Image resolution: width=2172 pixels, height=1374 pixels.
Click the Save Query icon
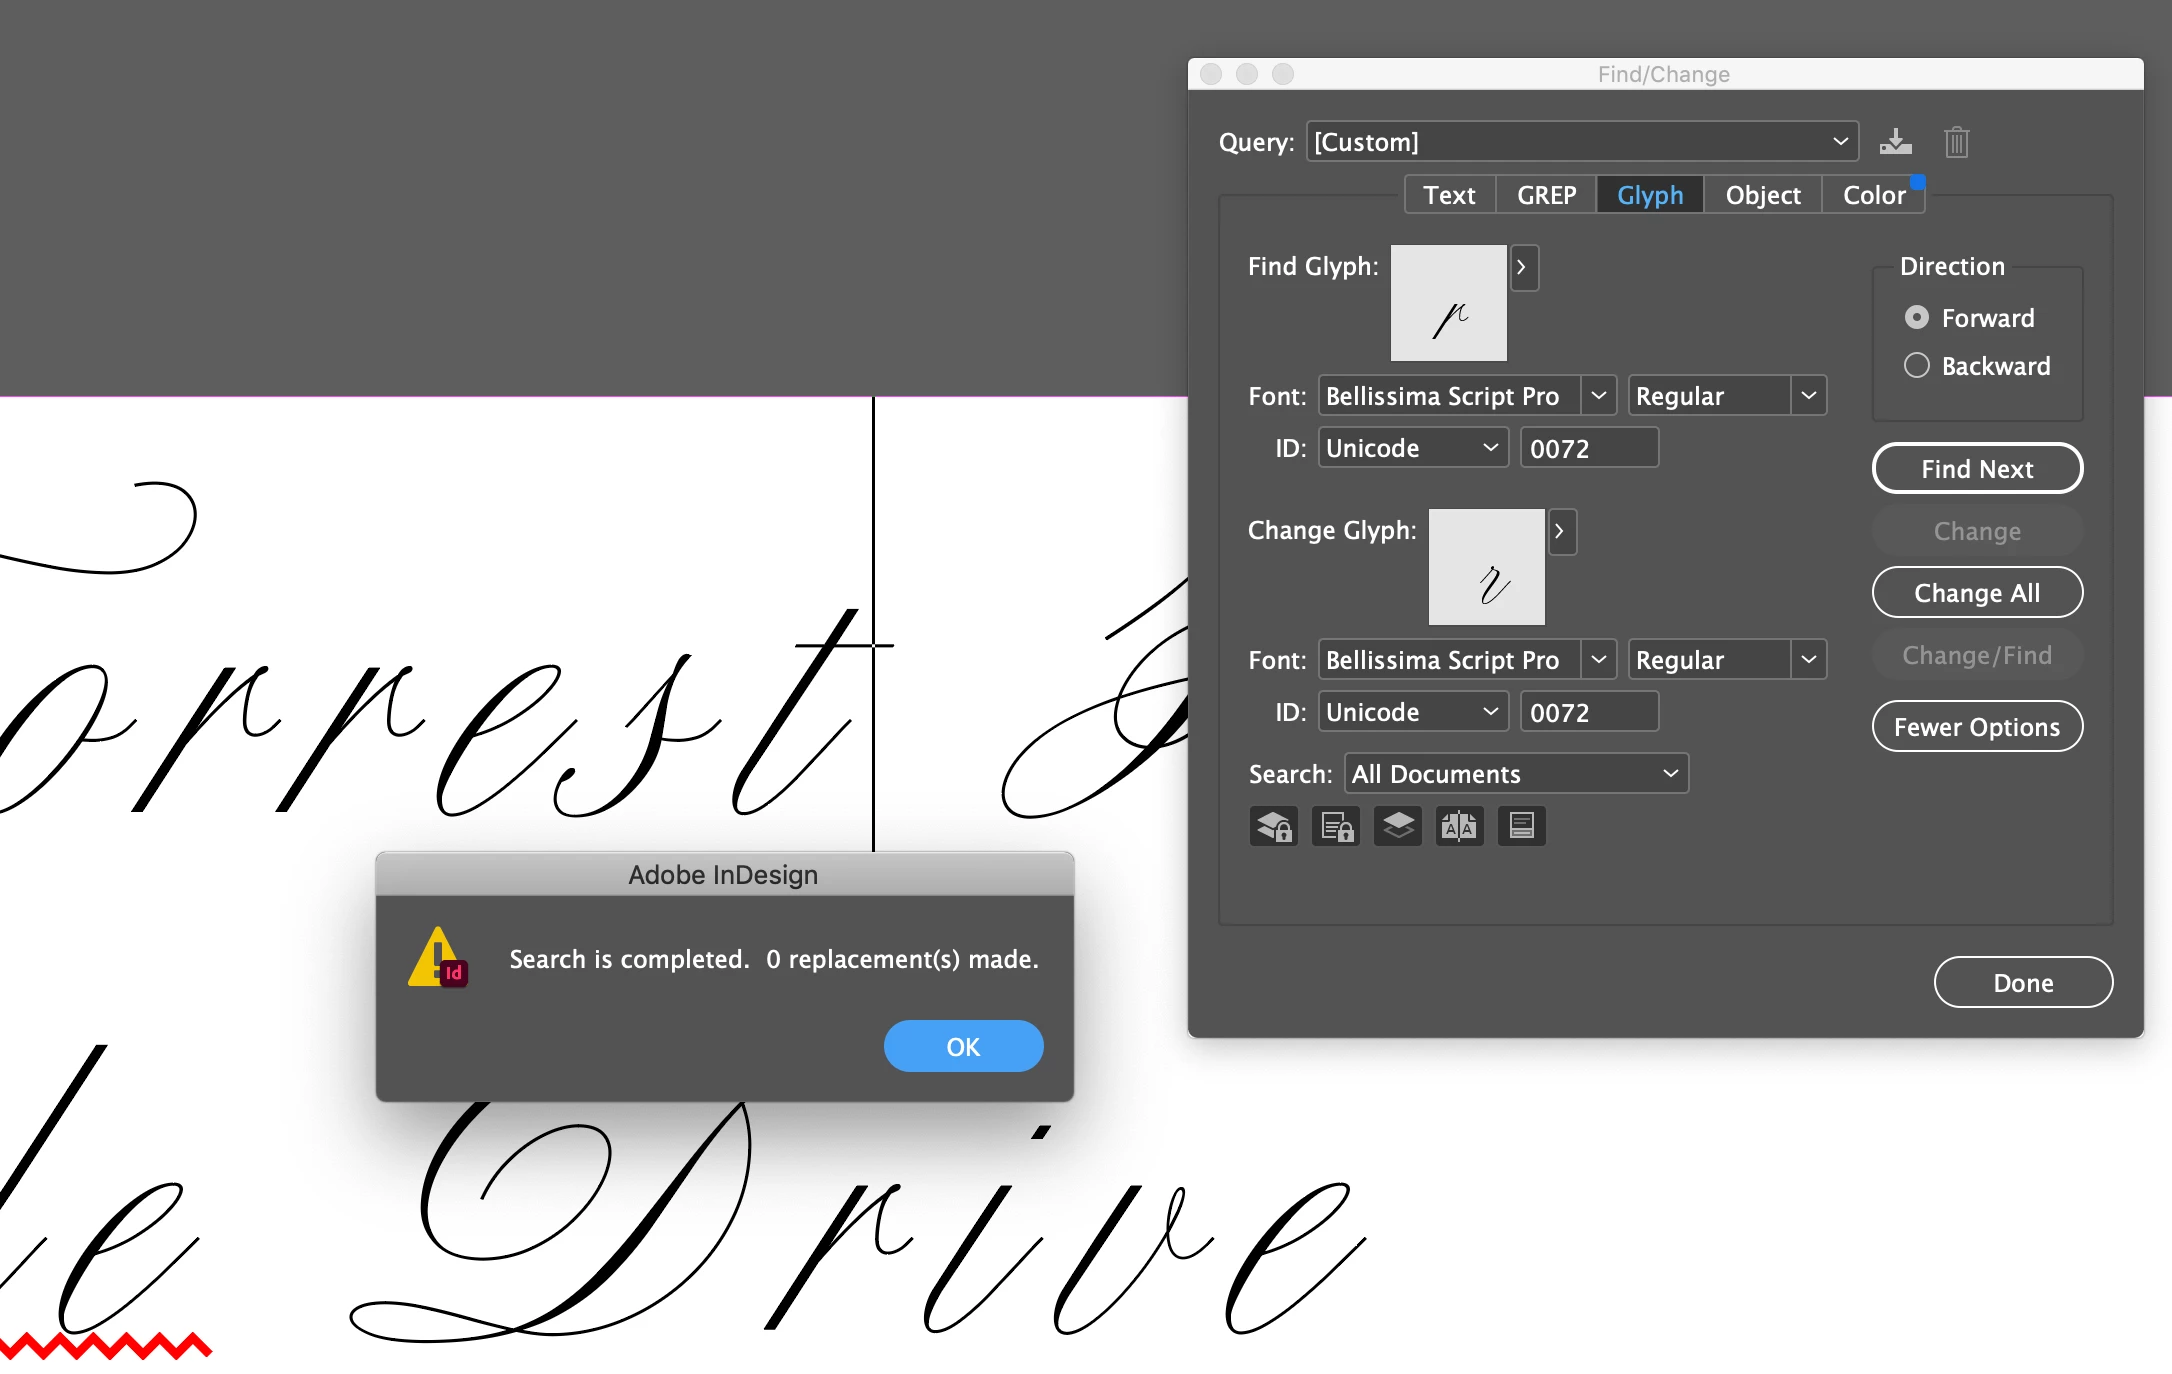(x=1895, y=142)
